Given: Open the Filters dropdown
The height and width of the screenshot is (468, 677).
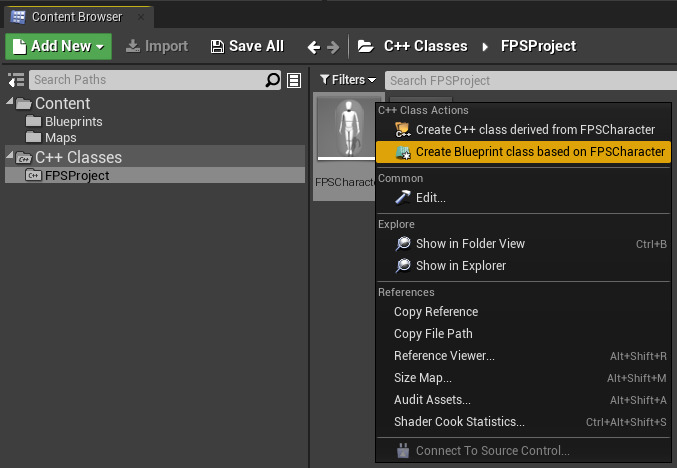Looking at the screenshot, I should [x=348, y=80].
